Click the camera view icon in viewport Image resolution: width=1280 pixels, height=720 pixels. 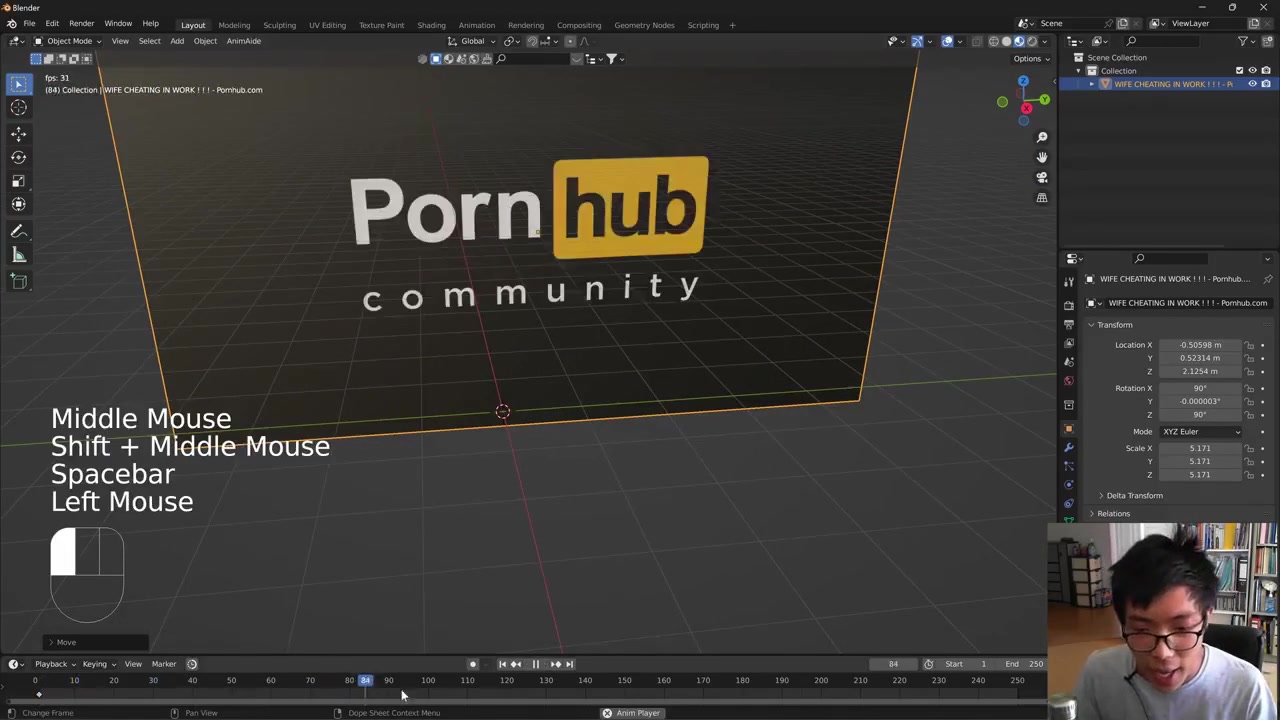pos(1041,178)
